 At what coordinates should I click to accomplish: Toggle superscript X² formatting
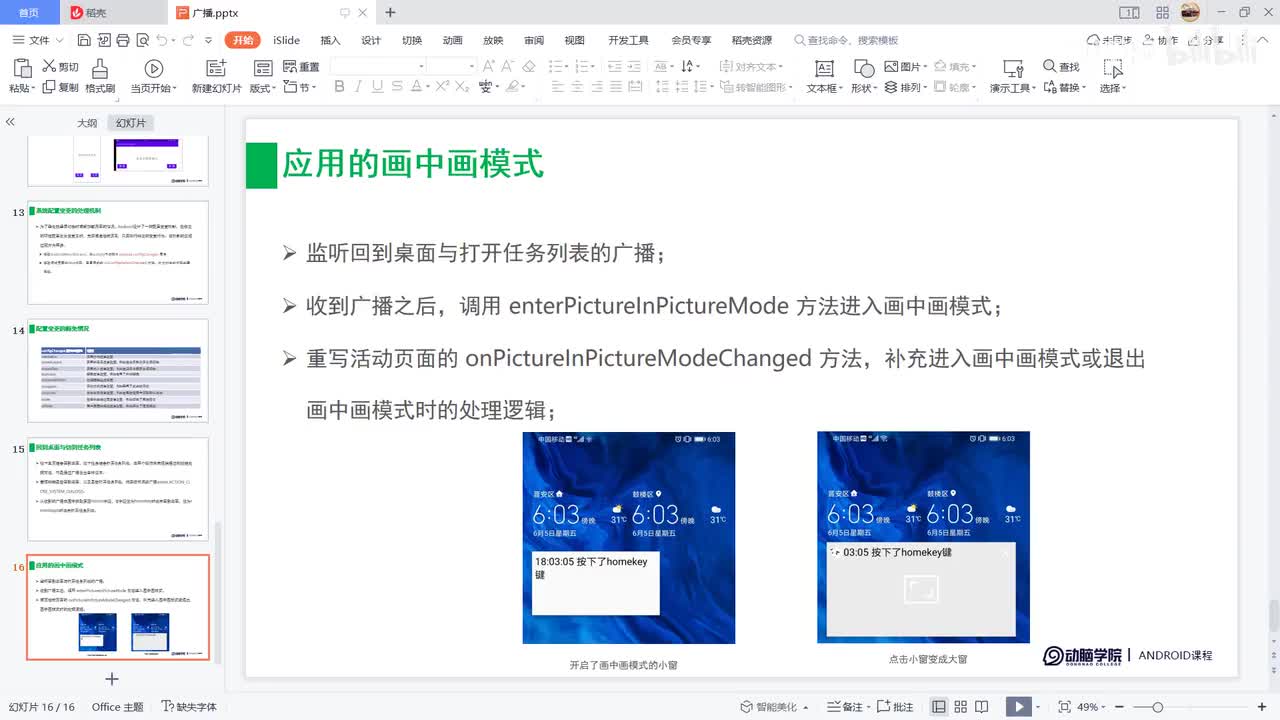point(441,87)
